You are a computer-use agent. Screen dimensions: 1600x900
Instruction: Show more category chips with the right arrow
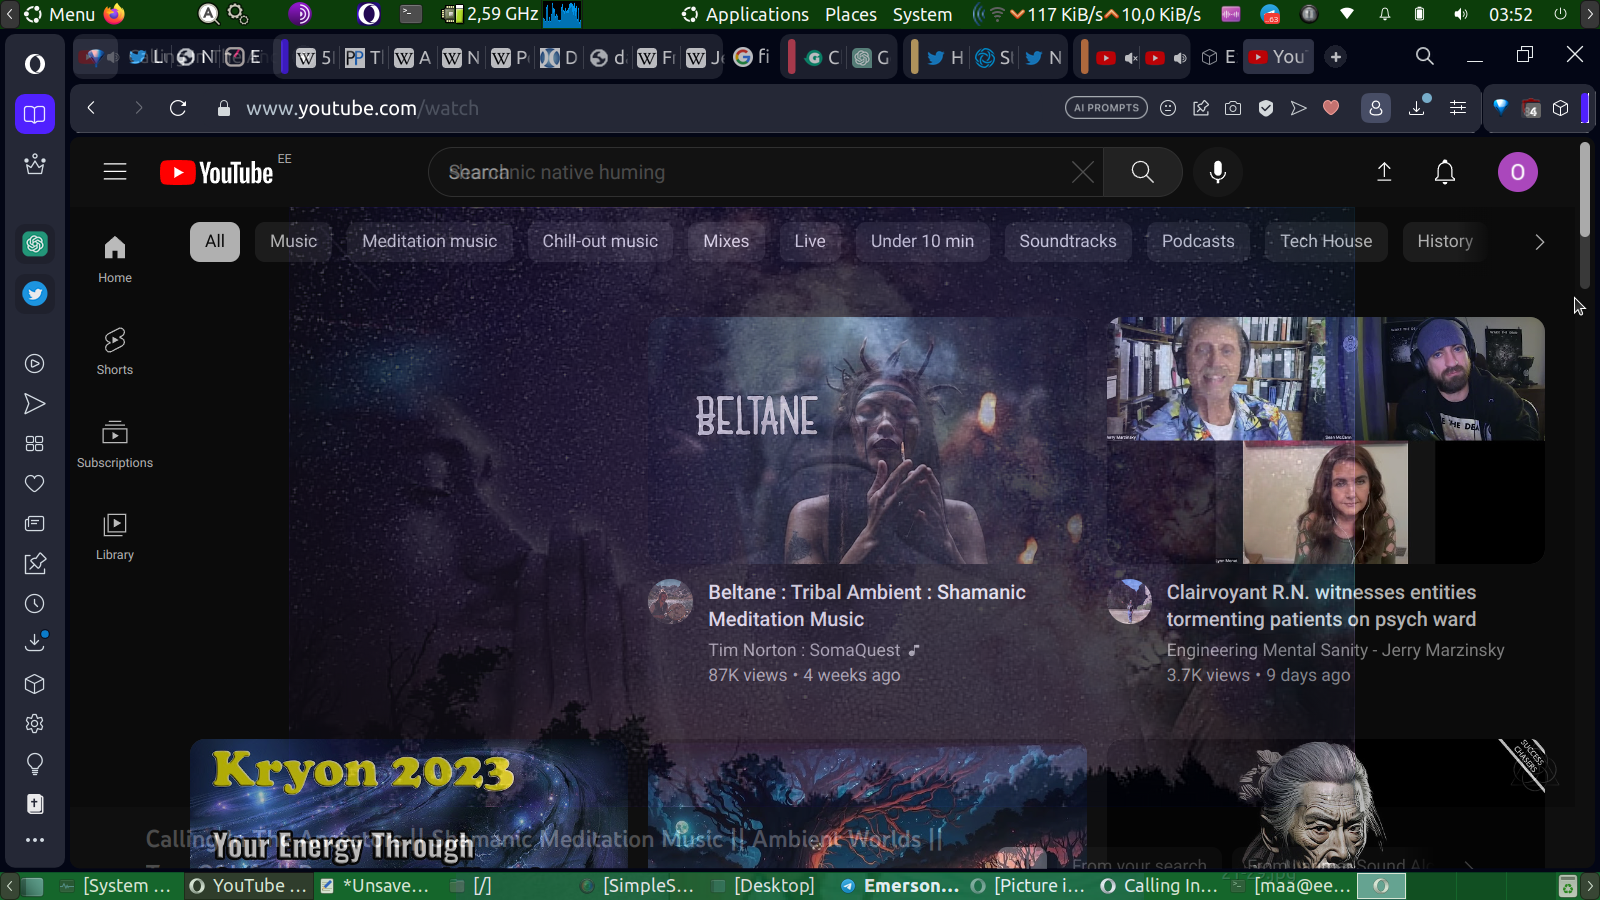(x=1540, y=241)
